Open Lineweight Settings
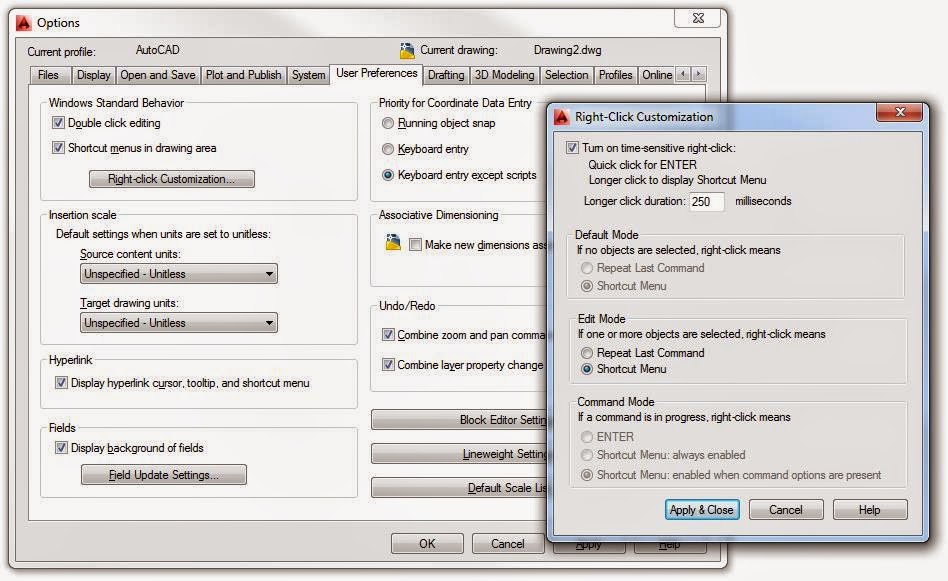 (459, 453)
